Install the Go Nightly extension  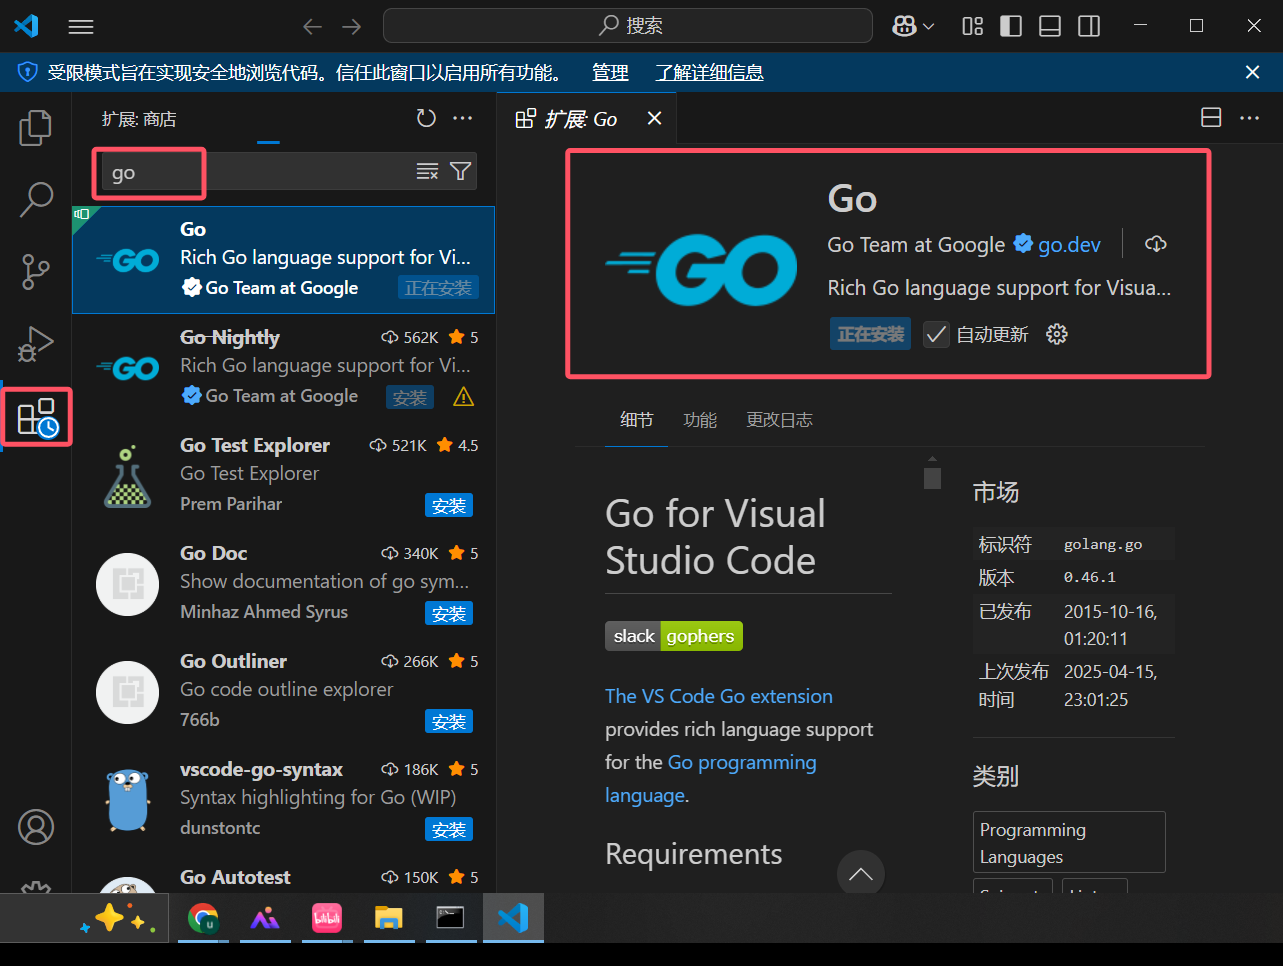click(410, 398)
